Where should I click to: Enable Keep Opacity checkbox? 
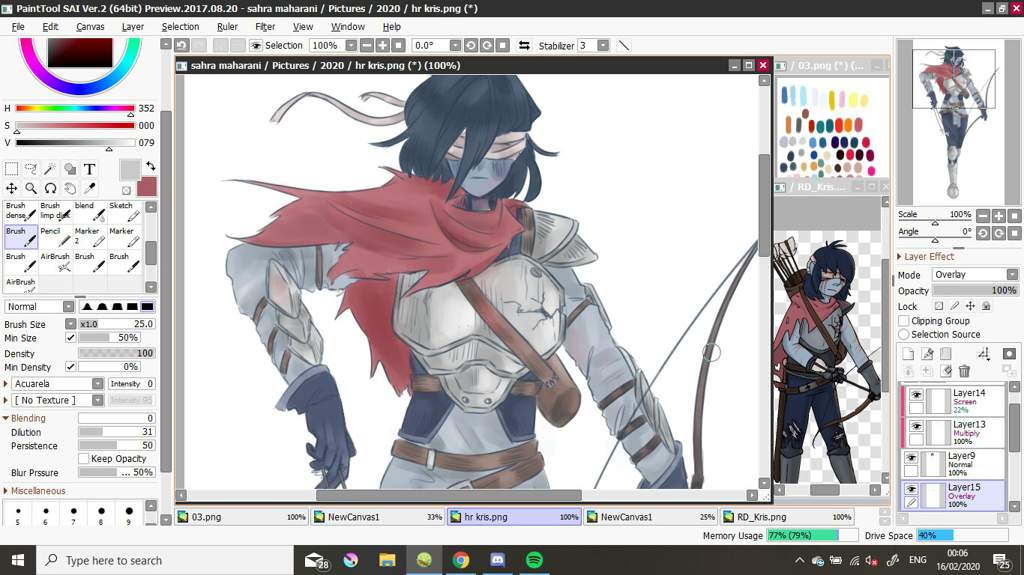coord(84,458)
